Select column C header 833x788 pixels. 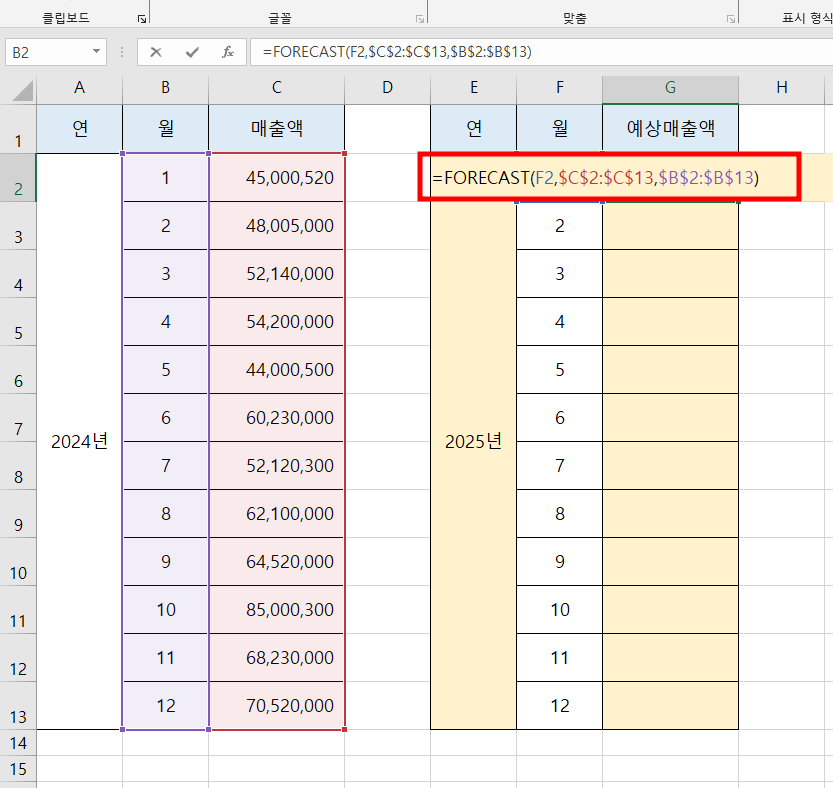[276, 88]
